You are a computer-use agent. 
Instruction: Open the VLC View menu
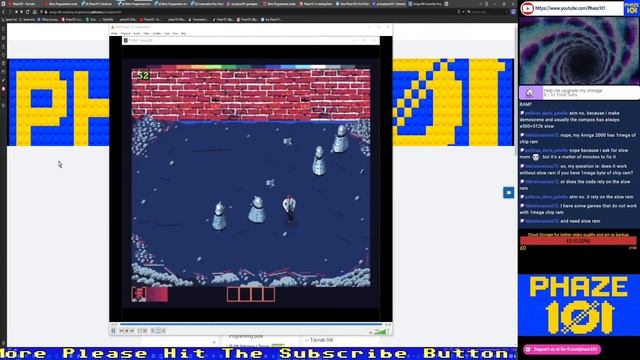pyautogui.click(x=175, y=33)
